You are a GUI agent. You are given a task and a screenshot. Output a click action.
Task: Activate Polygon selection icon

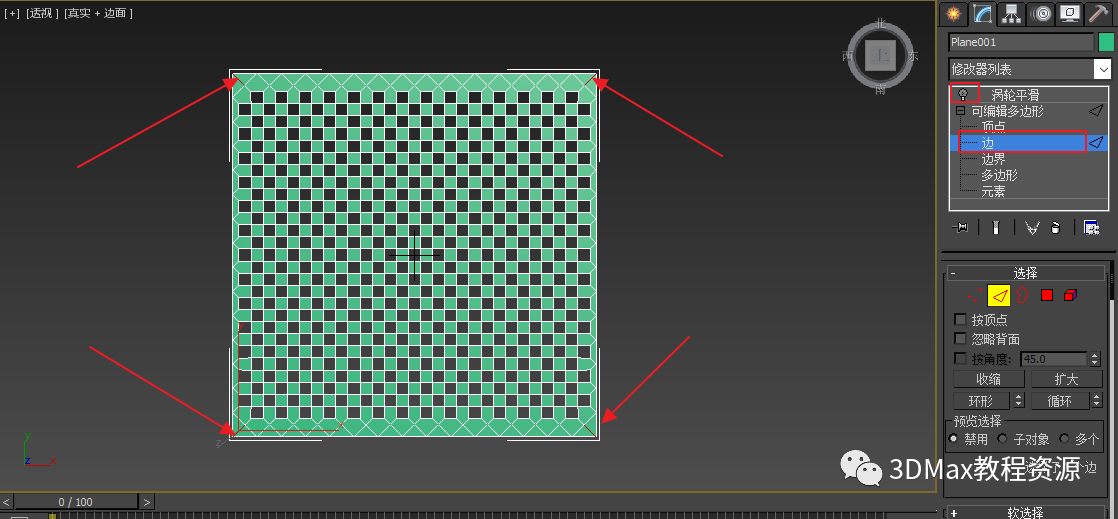pyautogui.click(x=1047, y=295)
